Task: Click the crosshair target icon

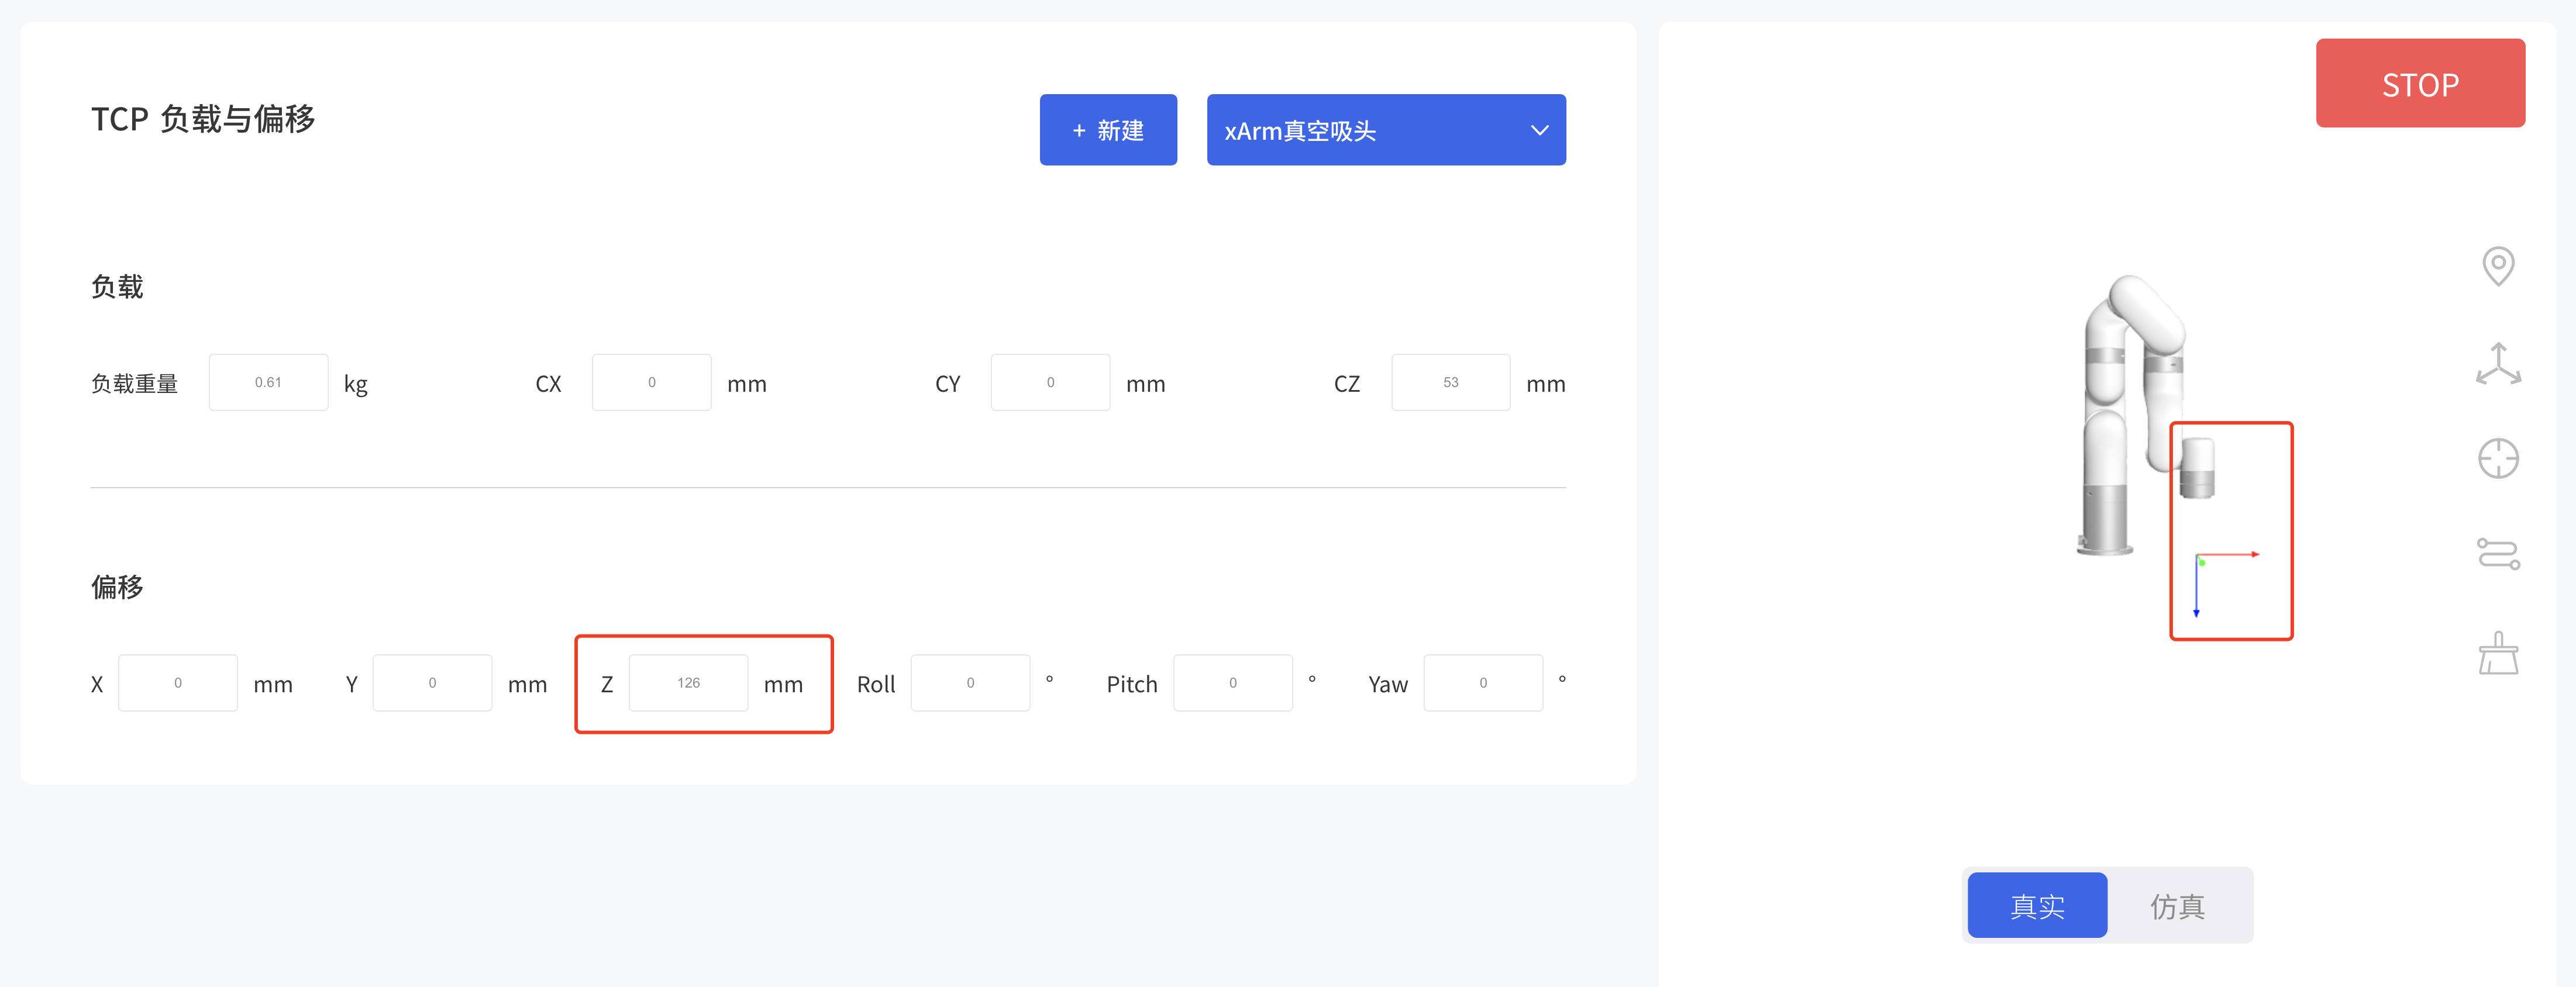Action: [x=2499, y=457]
